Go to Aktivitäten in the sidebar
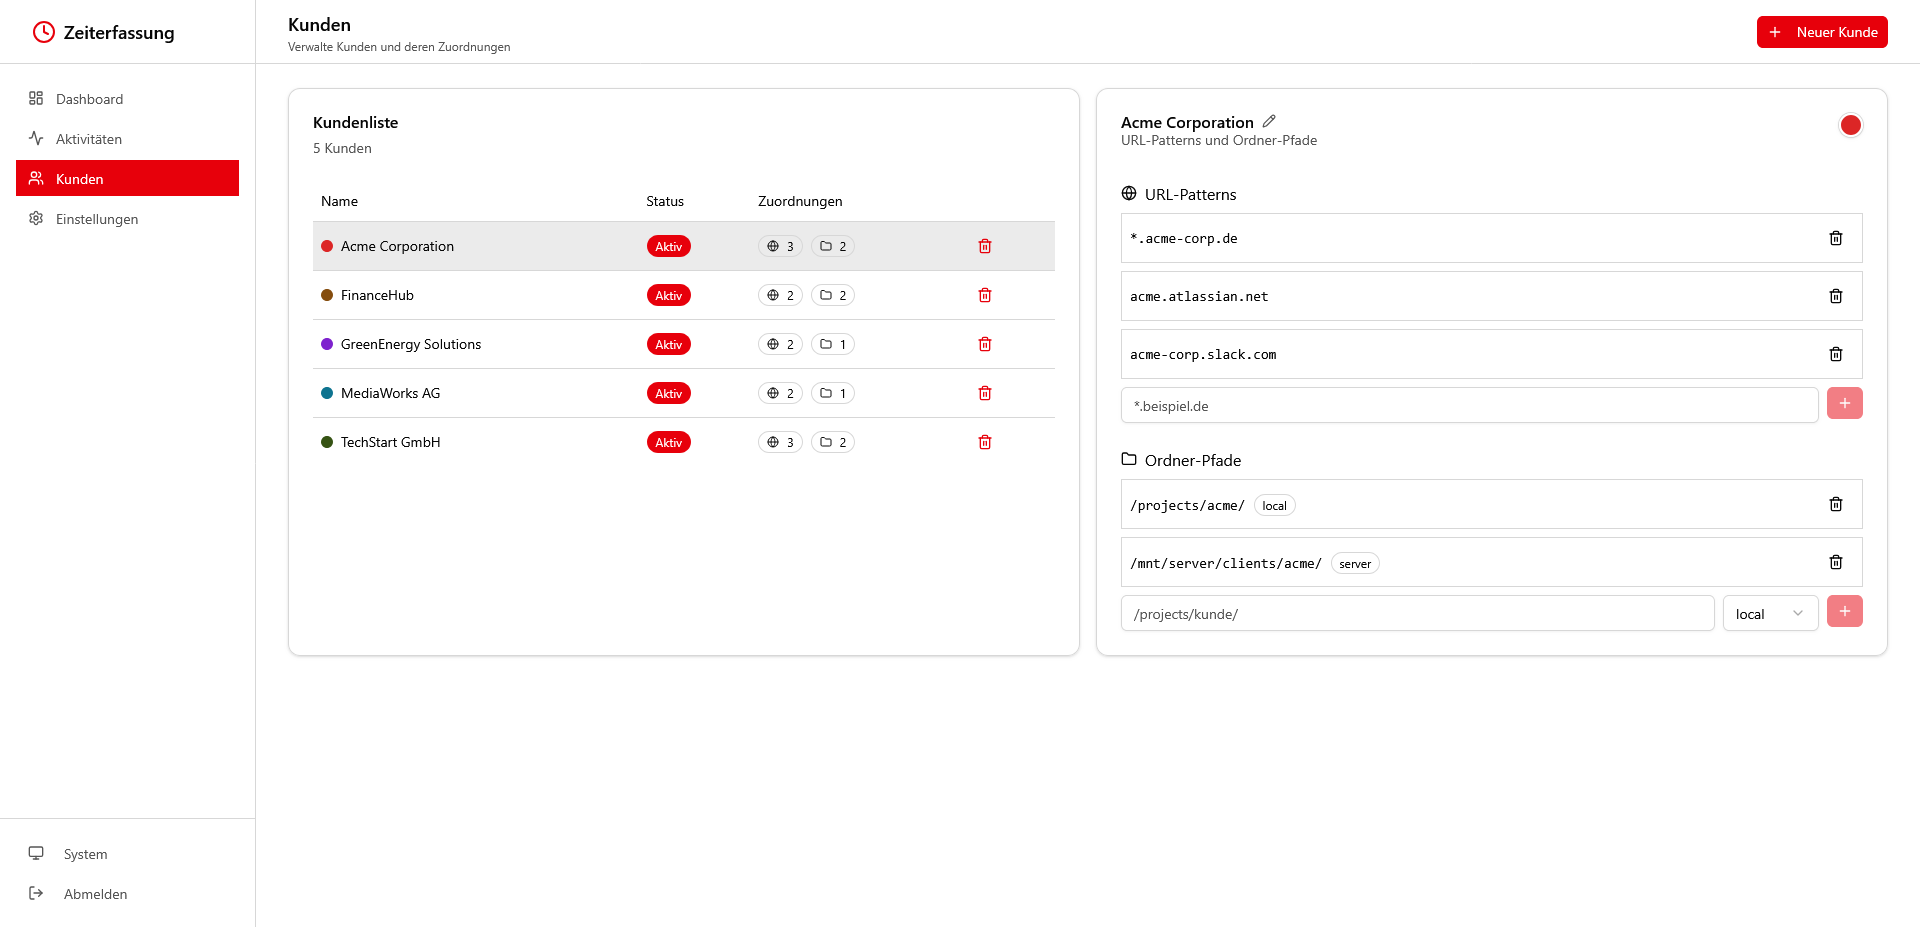Viewport: 1920px width, 927px height. pos(88,139)
